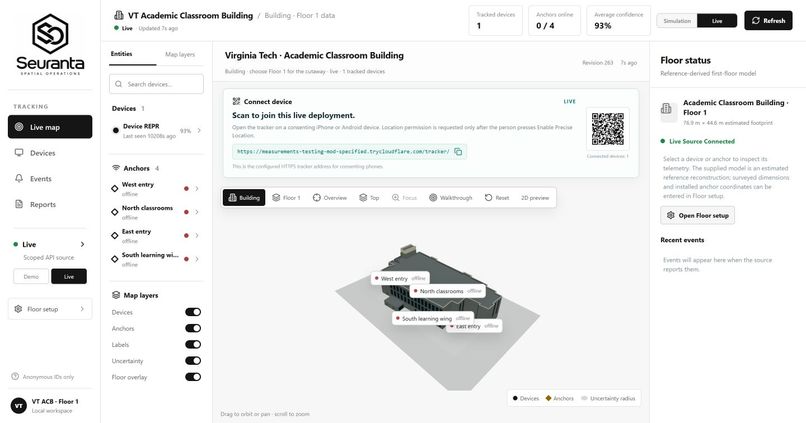
Task: Click the search magnifier icon
Action: tap(119, 84)
